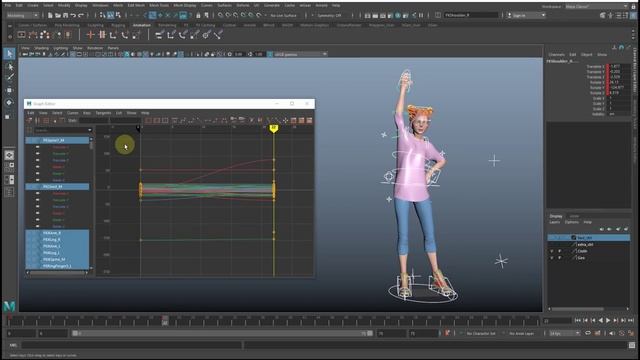Click Insert Keys tool in Graph Editor toolbar

(37, 120)
